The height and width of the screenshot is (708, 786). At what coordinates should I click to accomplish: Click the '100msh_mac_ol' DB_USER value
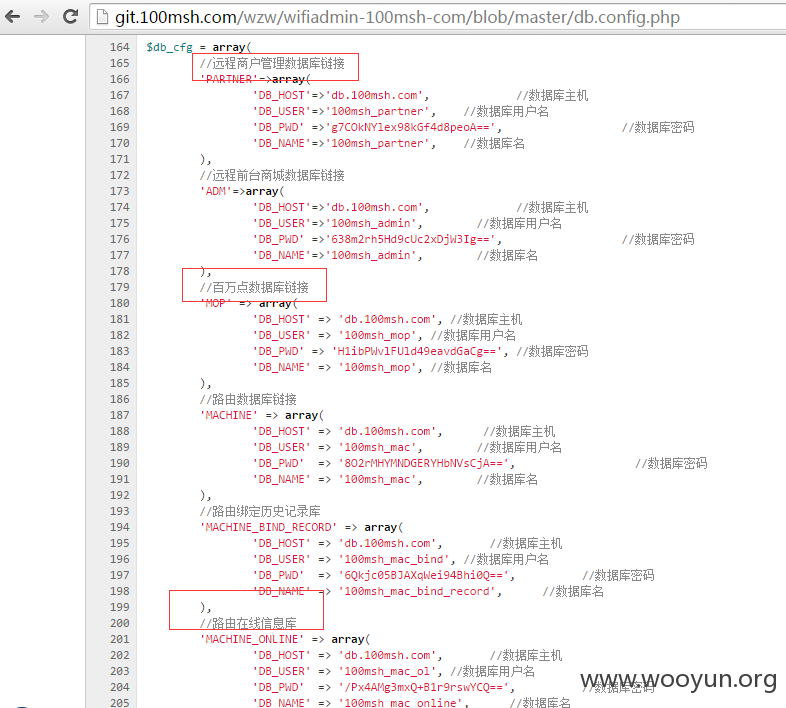pyautogui.click(x=387, y=671)
